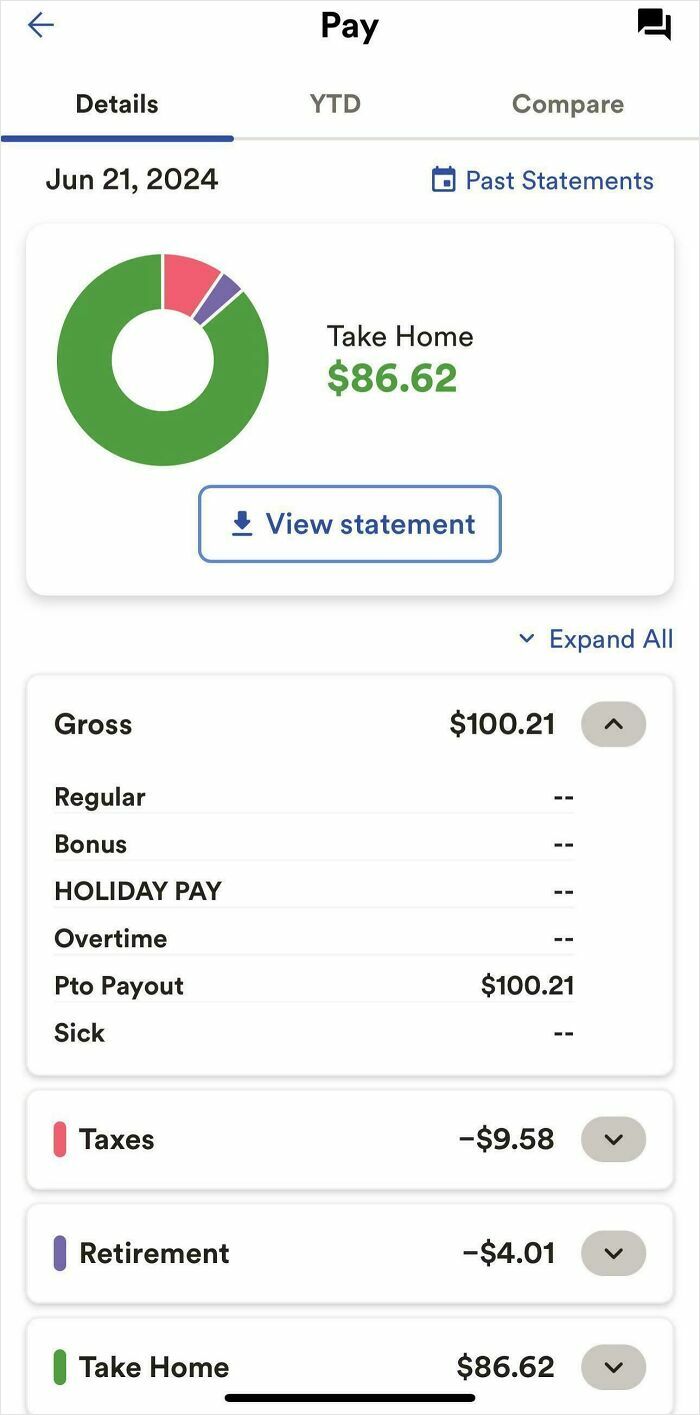Click the View statement button

349,523
